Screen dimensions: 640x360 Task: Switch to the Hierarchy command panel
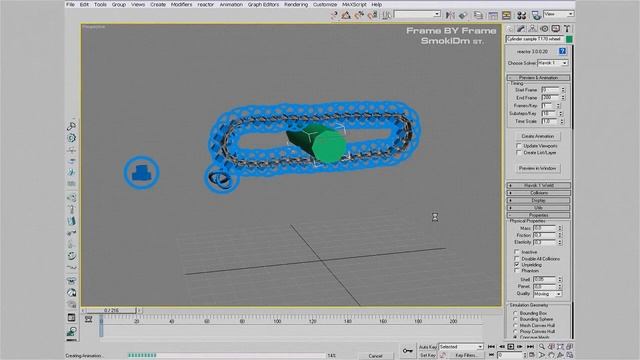pos(533,29)
